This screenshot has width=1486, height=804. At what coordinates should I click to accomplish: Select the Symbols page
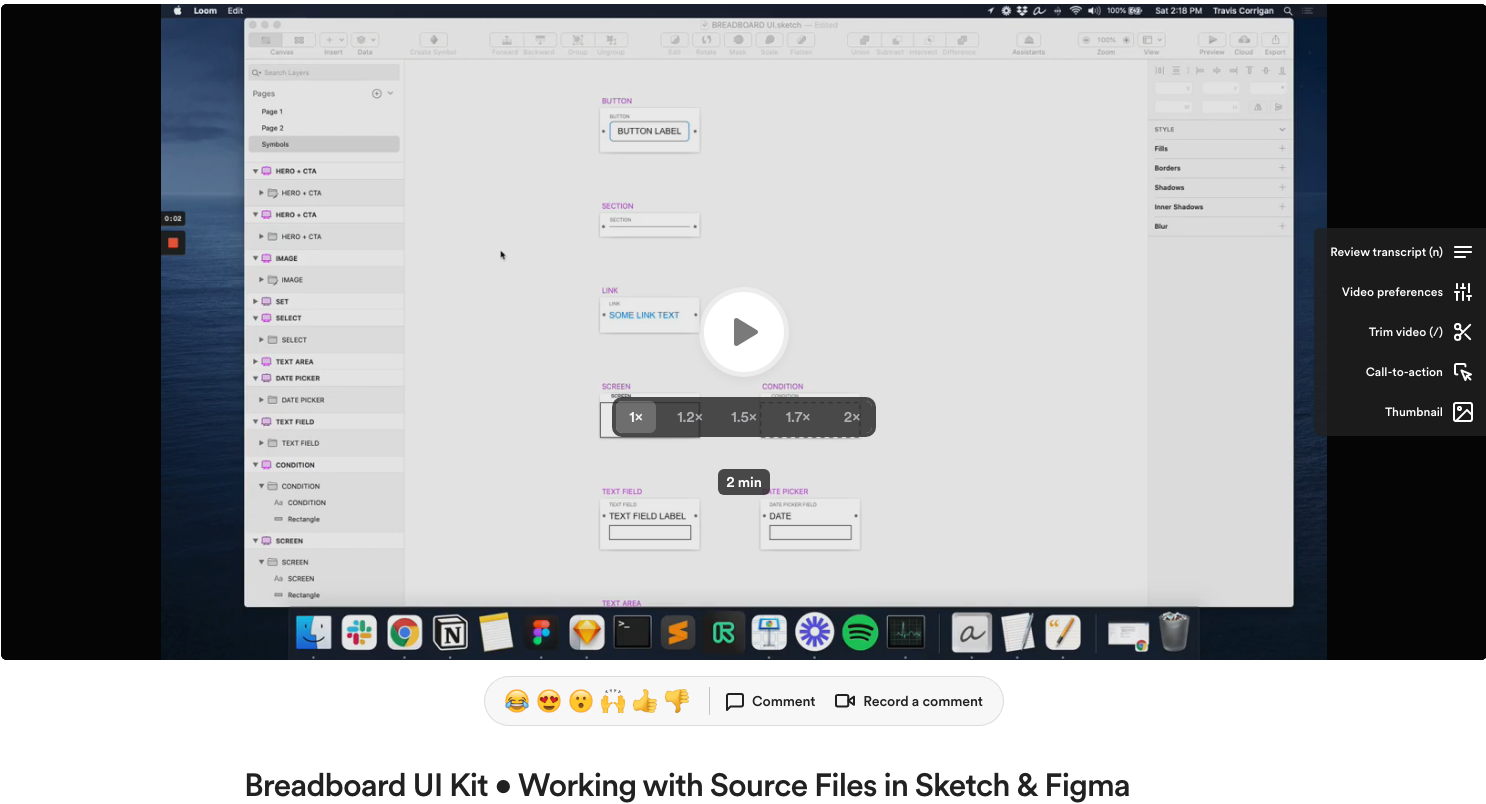point(324,144)
